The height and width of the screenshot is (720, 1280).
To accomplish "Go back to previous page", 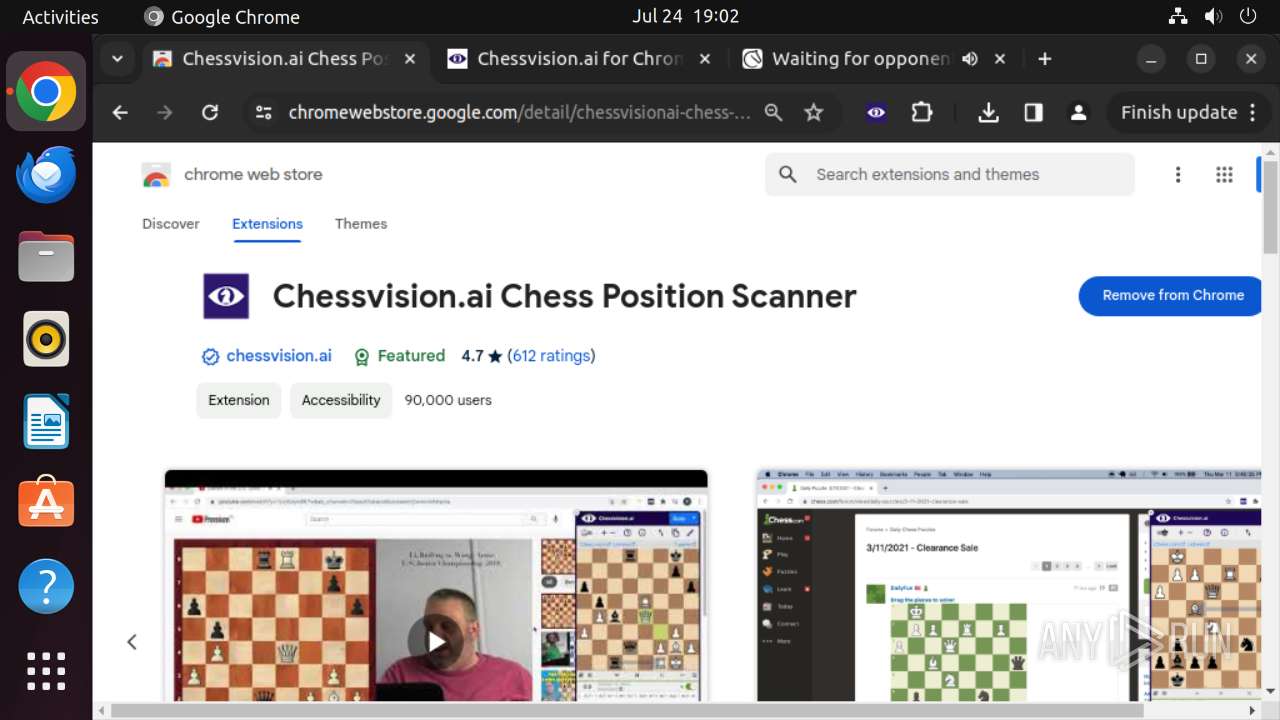I will pyautogui.click(x=120, y=113).
